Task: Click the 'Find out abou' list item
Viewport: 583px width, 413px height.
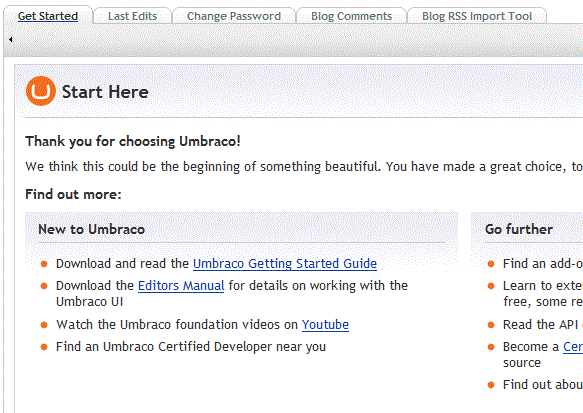Action: 543,384
